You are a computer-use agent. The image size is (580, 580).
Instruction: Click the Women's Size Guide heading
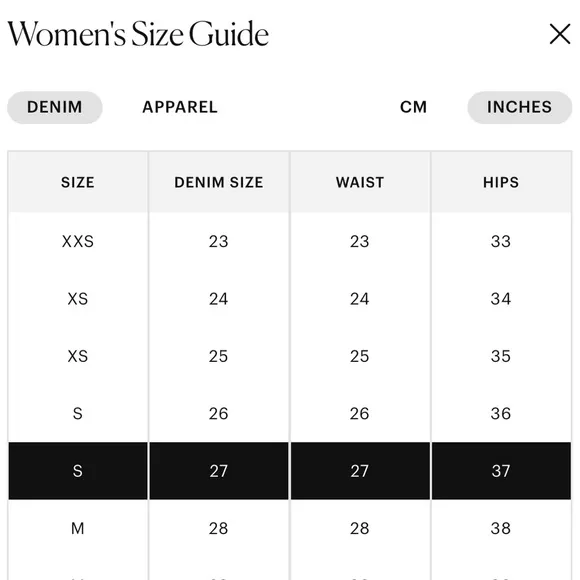point(138,34)
